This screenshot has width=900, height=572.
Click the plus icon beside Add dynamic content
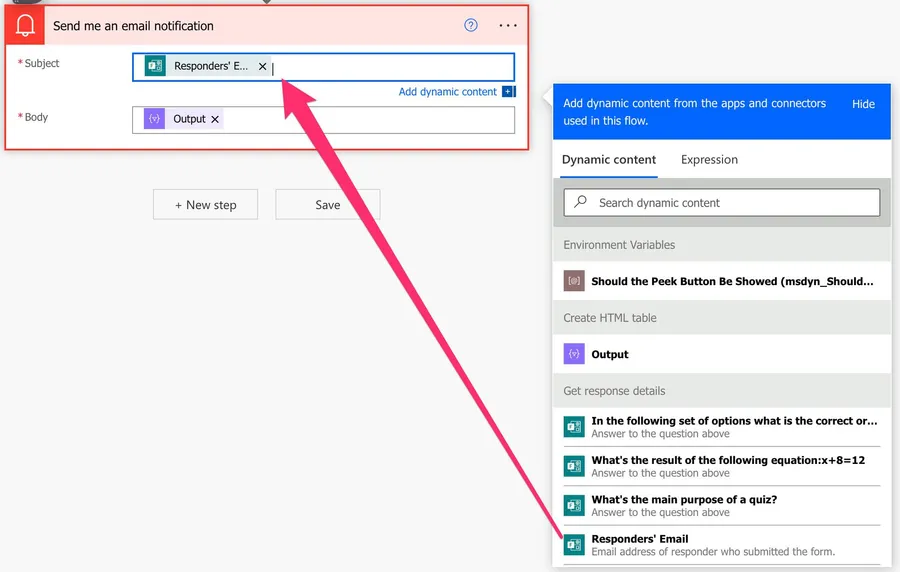[x=508, y=92]
